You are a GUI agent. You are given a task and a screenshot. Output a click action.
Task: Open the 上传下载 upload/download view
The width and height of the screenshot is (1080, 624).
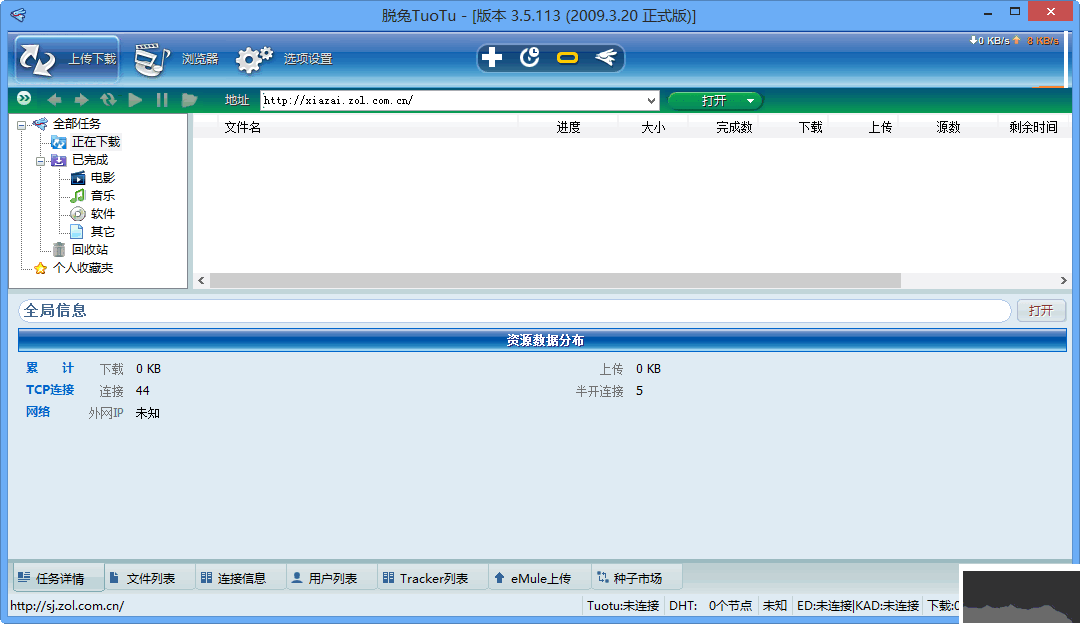coord(67,59)
